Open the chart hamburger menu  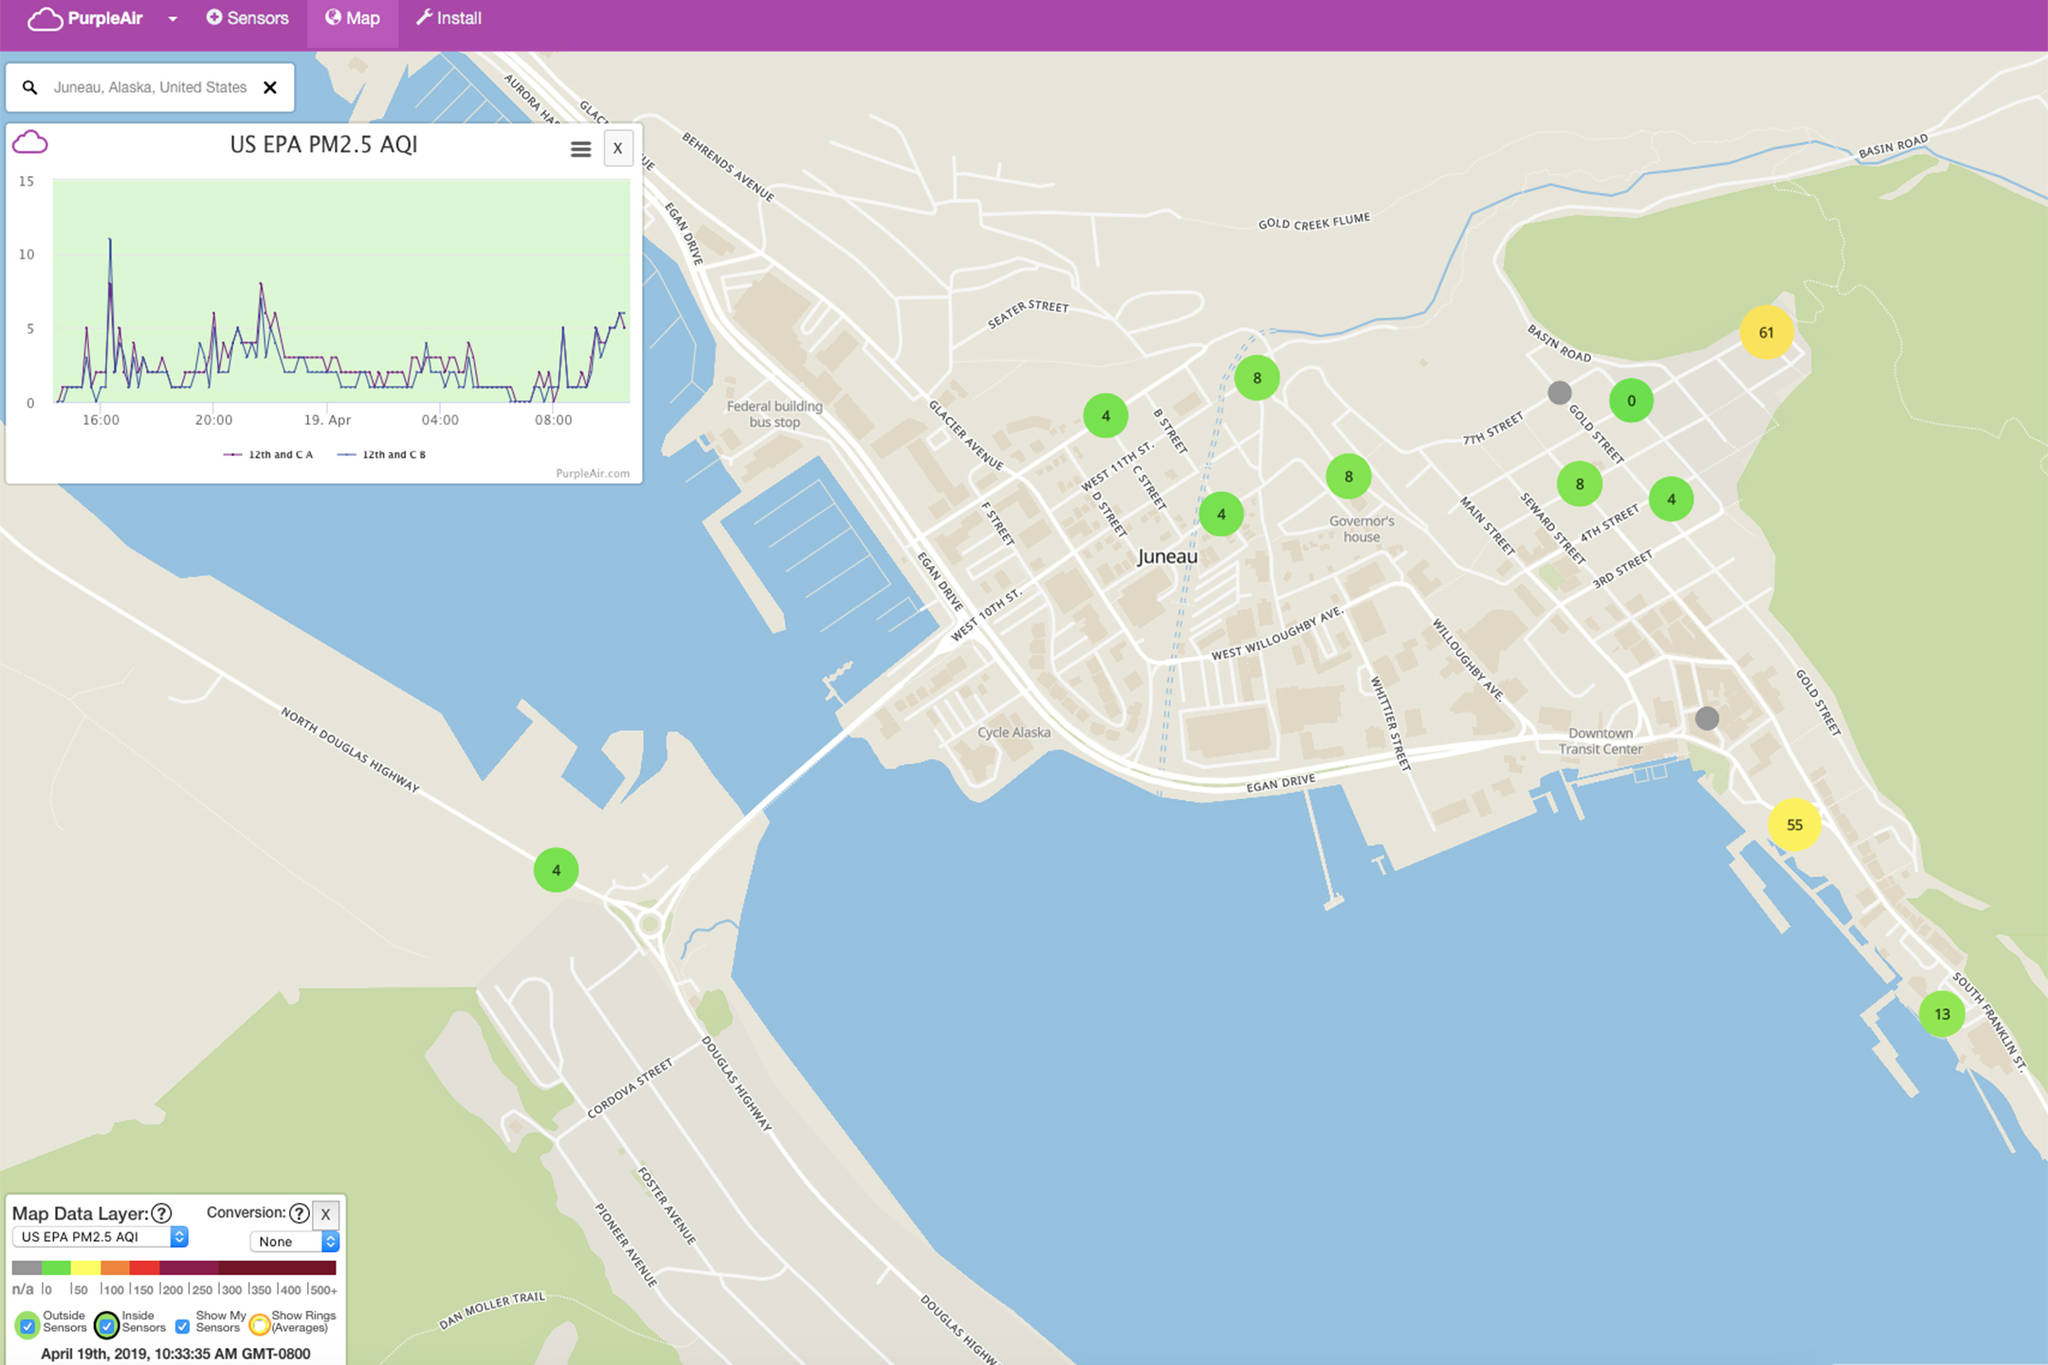pyautogui.click(x=580, y=149)
